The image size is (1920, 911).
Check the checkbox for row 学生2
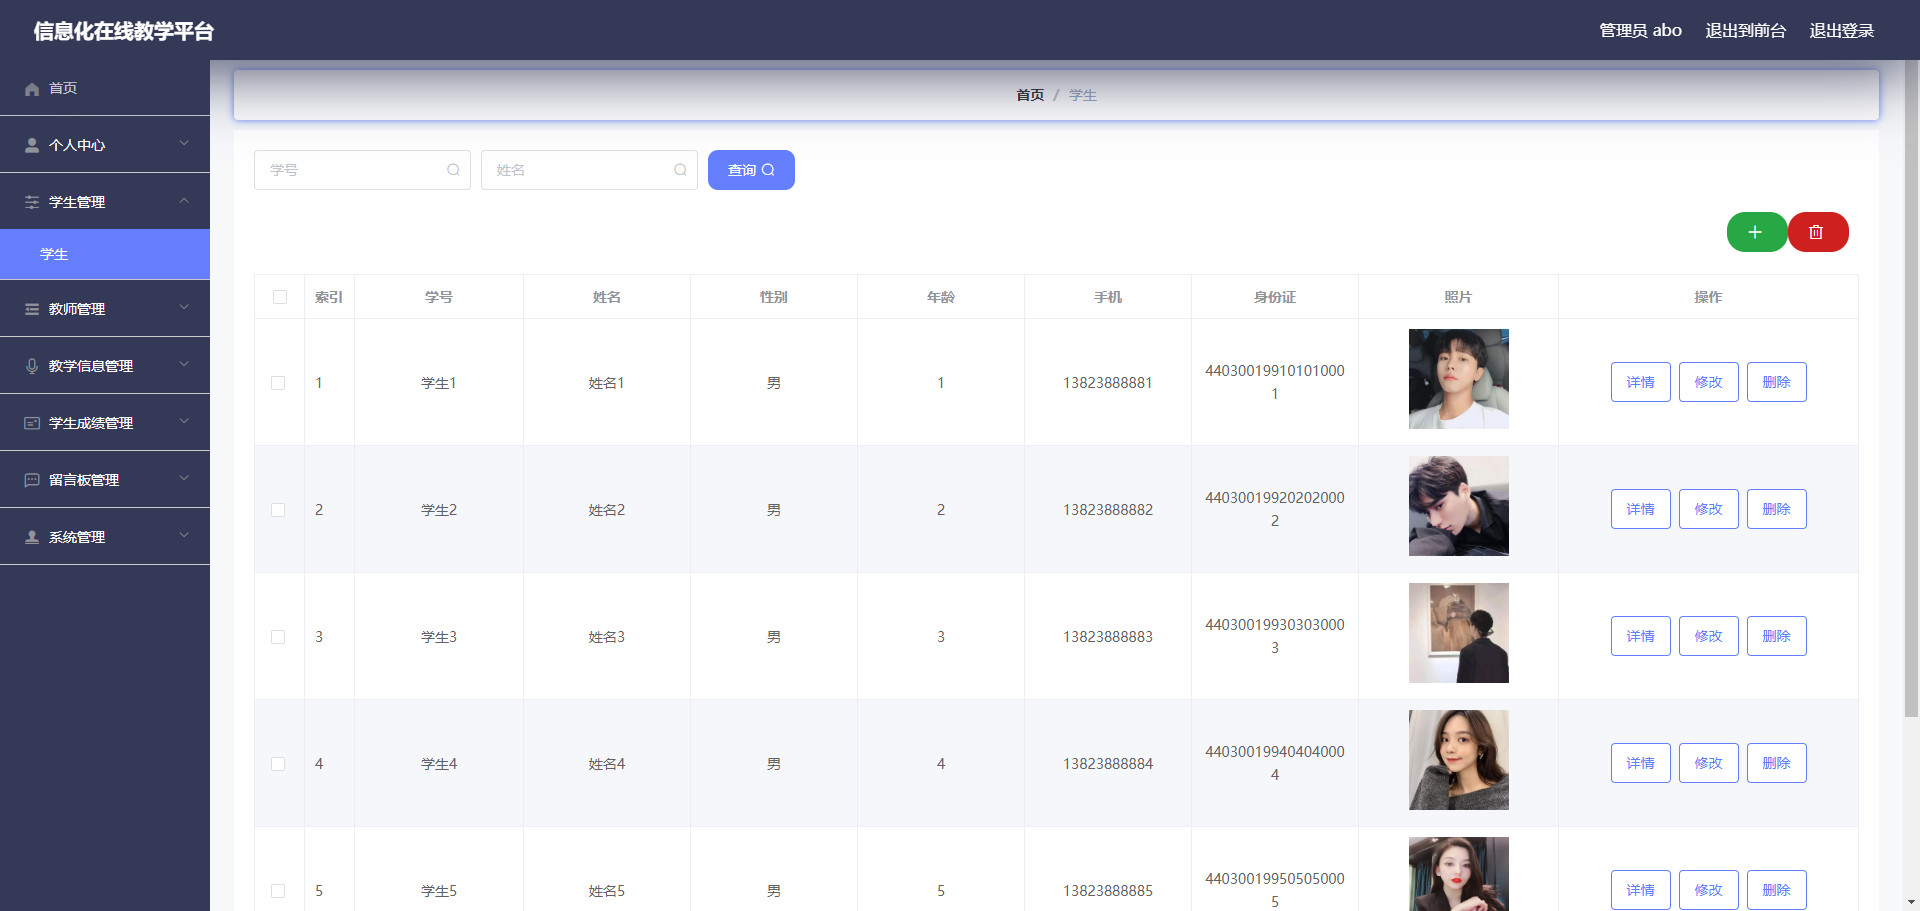pyautogui.click(x=278, y=510)
